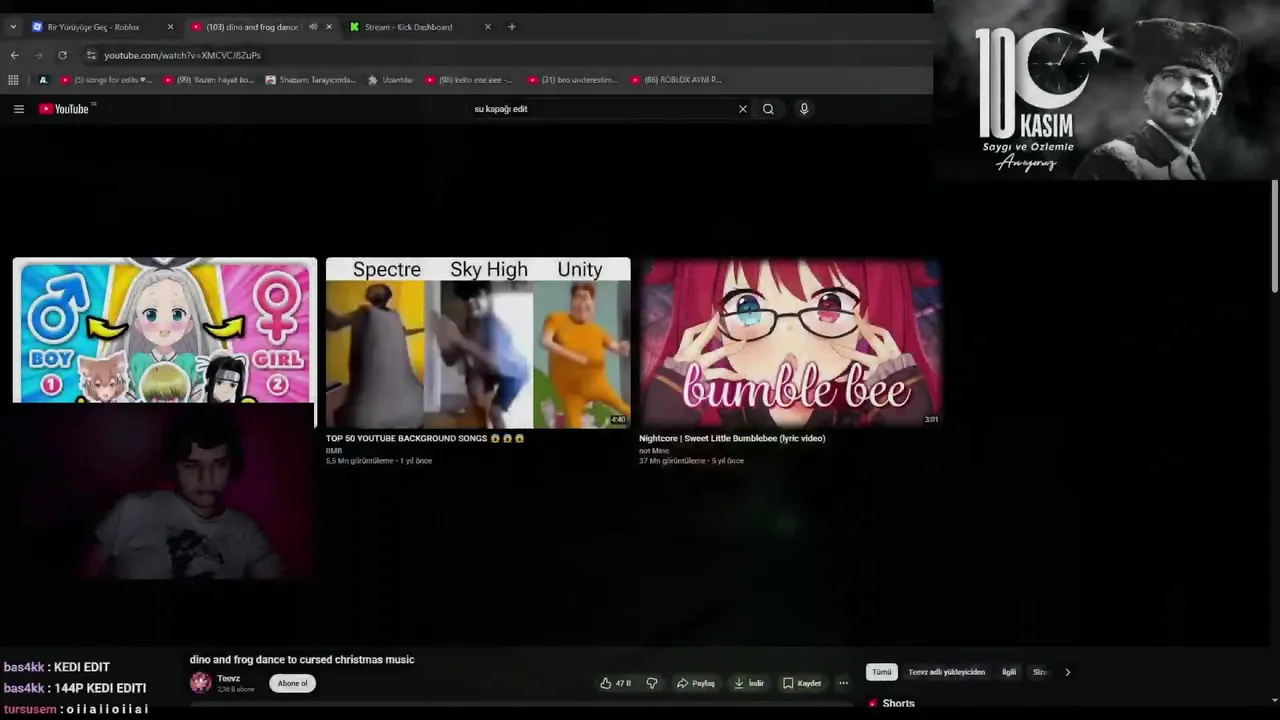This screenshot has height=720, width=1280.
Task: Open the Uzantılar bookmark
Action: click(x=391, y=80)
